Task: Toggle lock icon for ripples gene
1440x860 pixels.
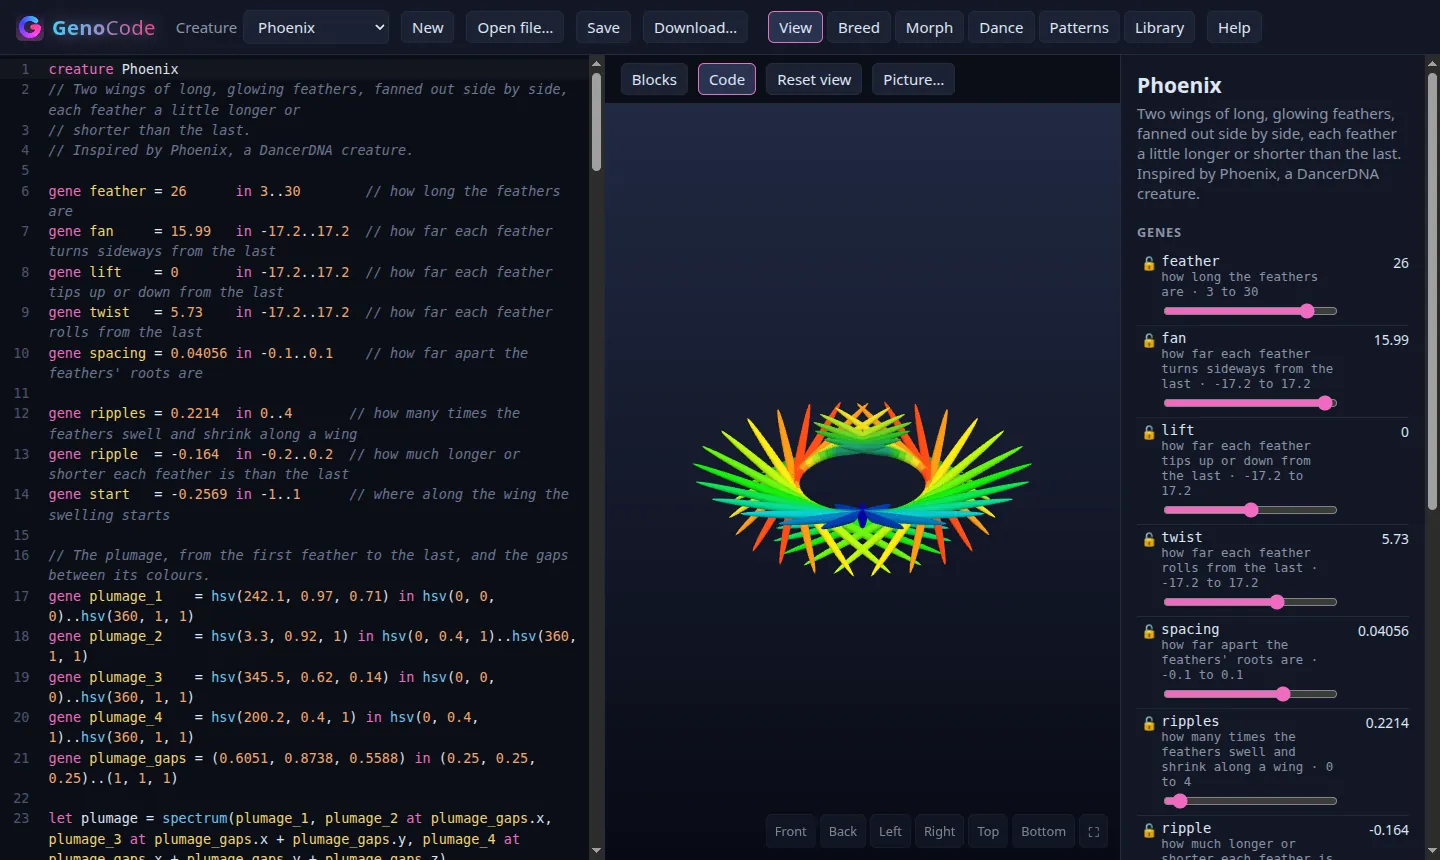Action: 1149,724
